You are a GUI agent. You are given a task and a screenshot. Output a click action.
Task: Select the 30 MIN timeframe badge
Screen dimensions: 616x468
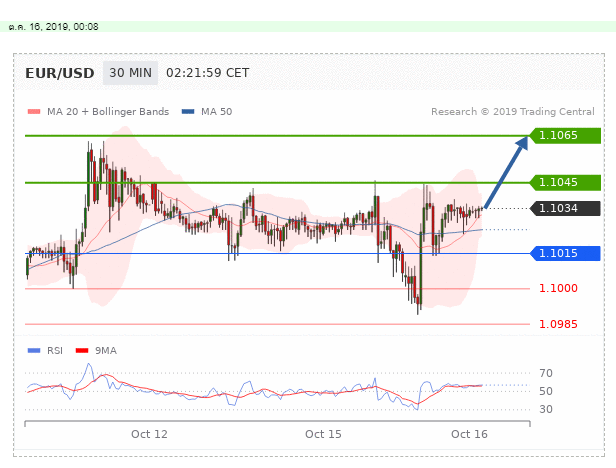[130, 73]
